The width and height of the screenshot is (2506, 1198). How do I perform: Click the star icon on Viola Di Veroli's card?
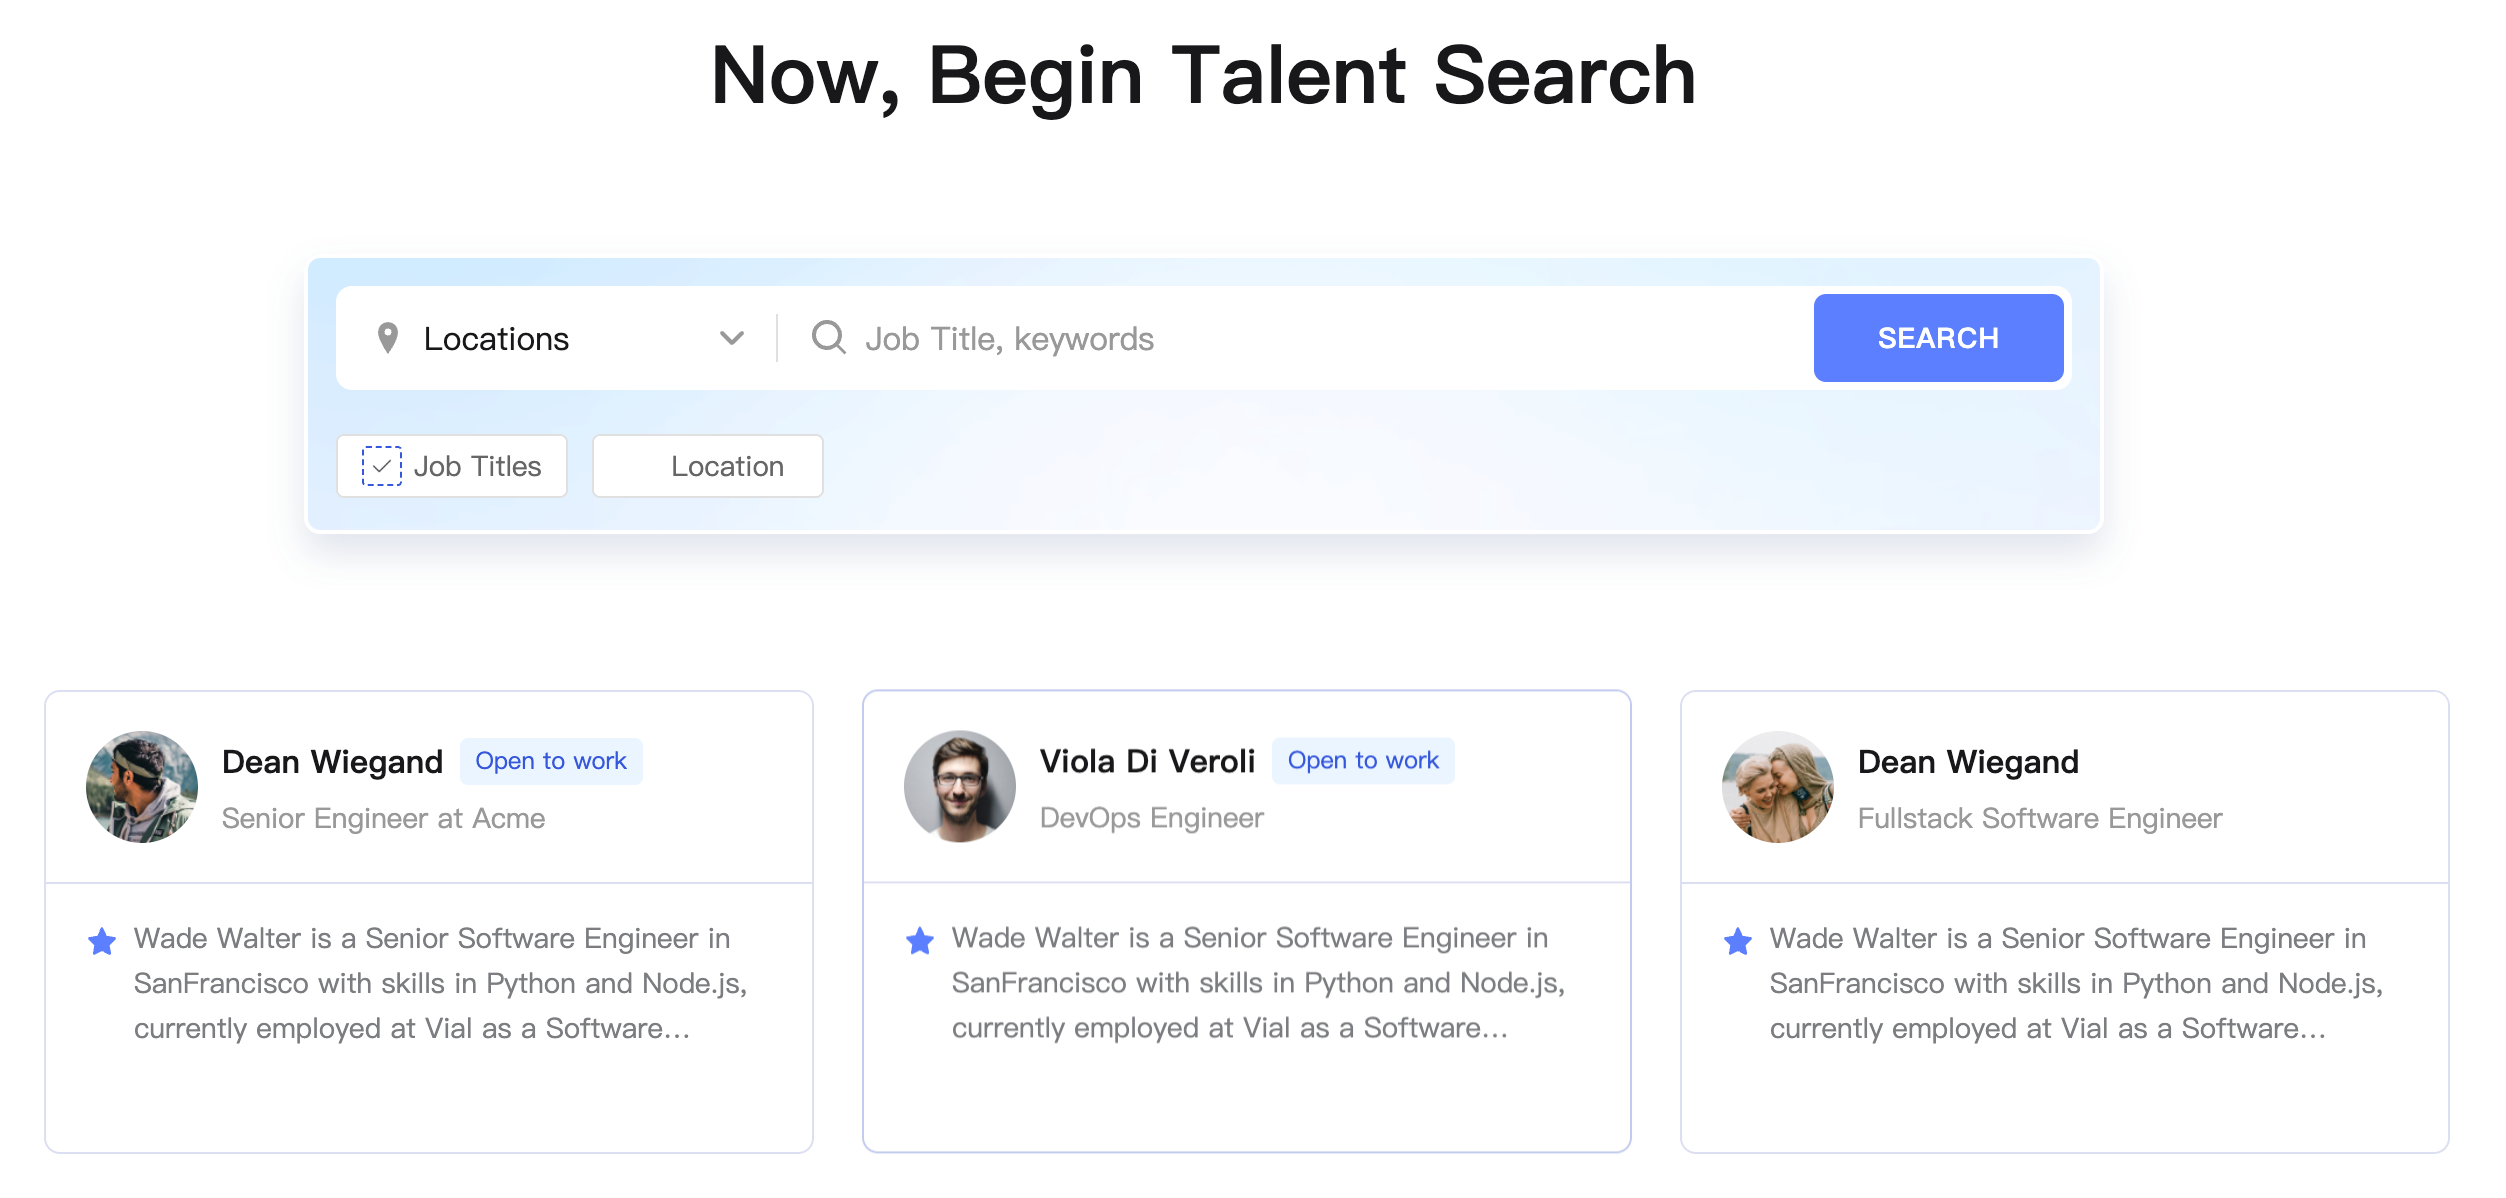(919, 941)
